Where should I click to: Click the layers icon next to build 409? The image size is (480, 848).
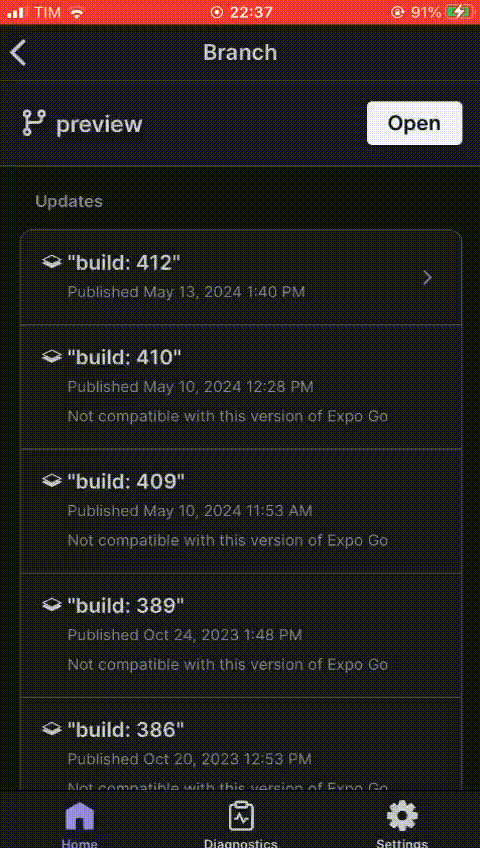pos(51,480)
